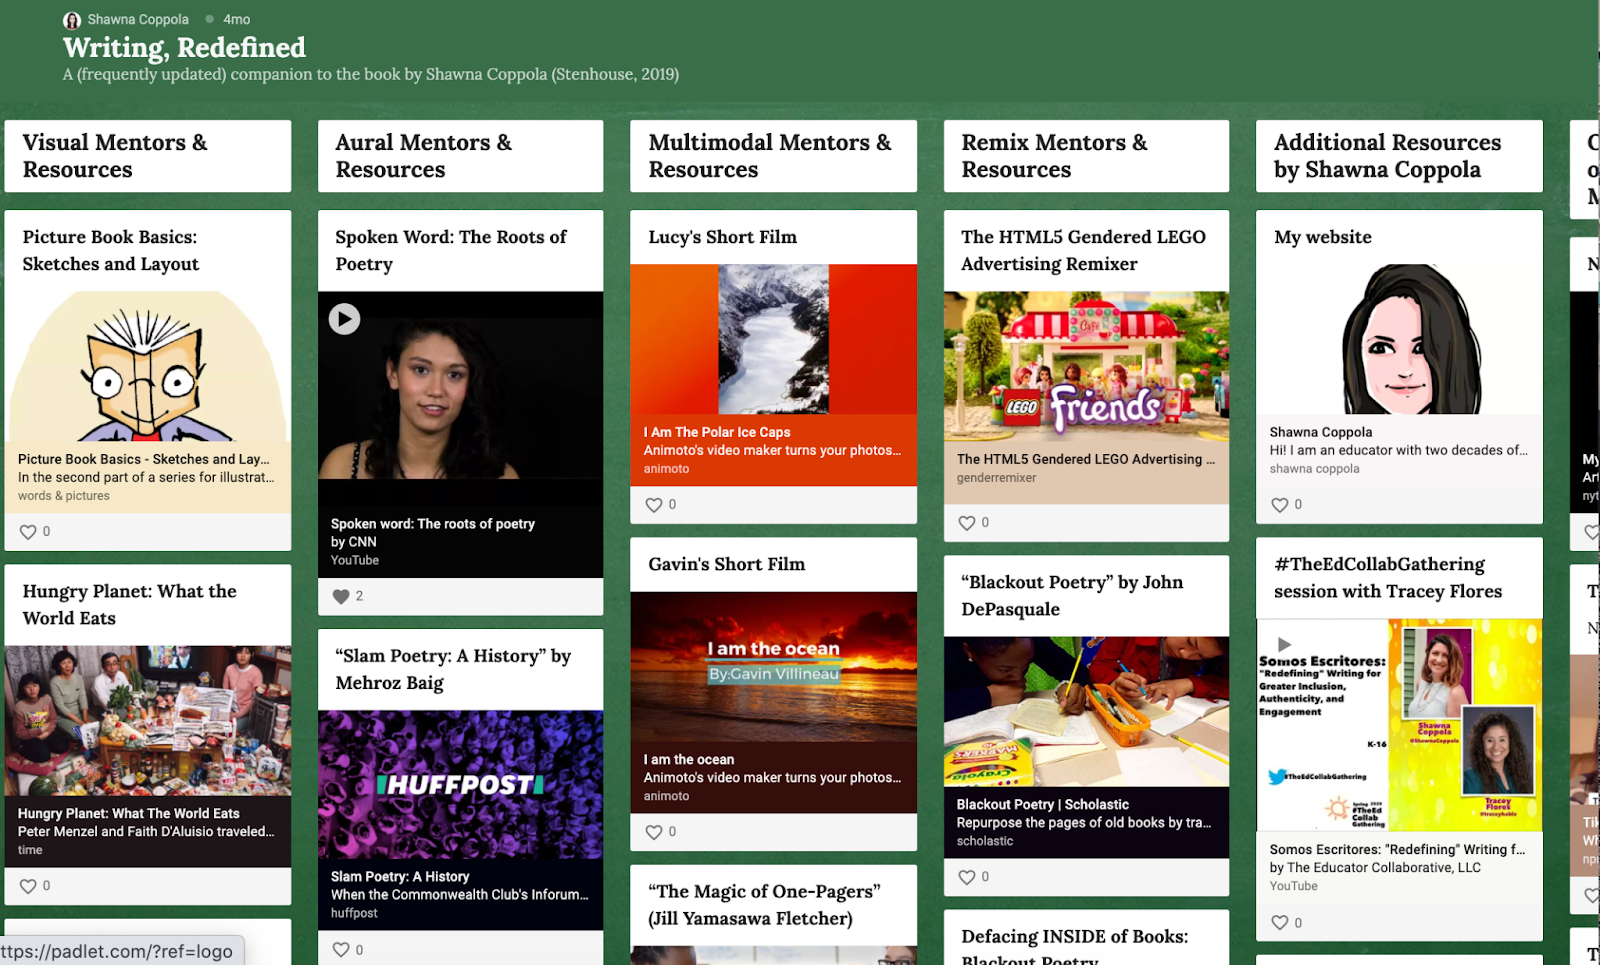This screenshot has width=1600, height=965.
Task: Select the Visual Mentors & Resources column header
Action: click(x=148, y=156)
